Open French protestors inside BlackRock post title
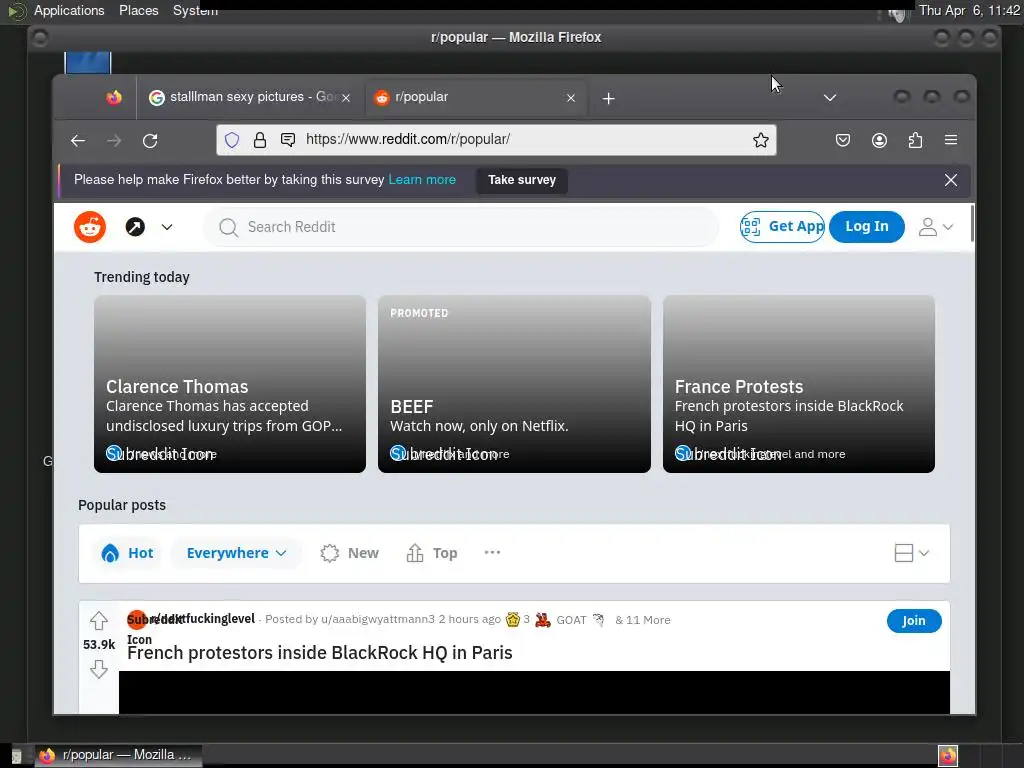This screenshot has width=1024, height=768. 319,652
